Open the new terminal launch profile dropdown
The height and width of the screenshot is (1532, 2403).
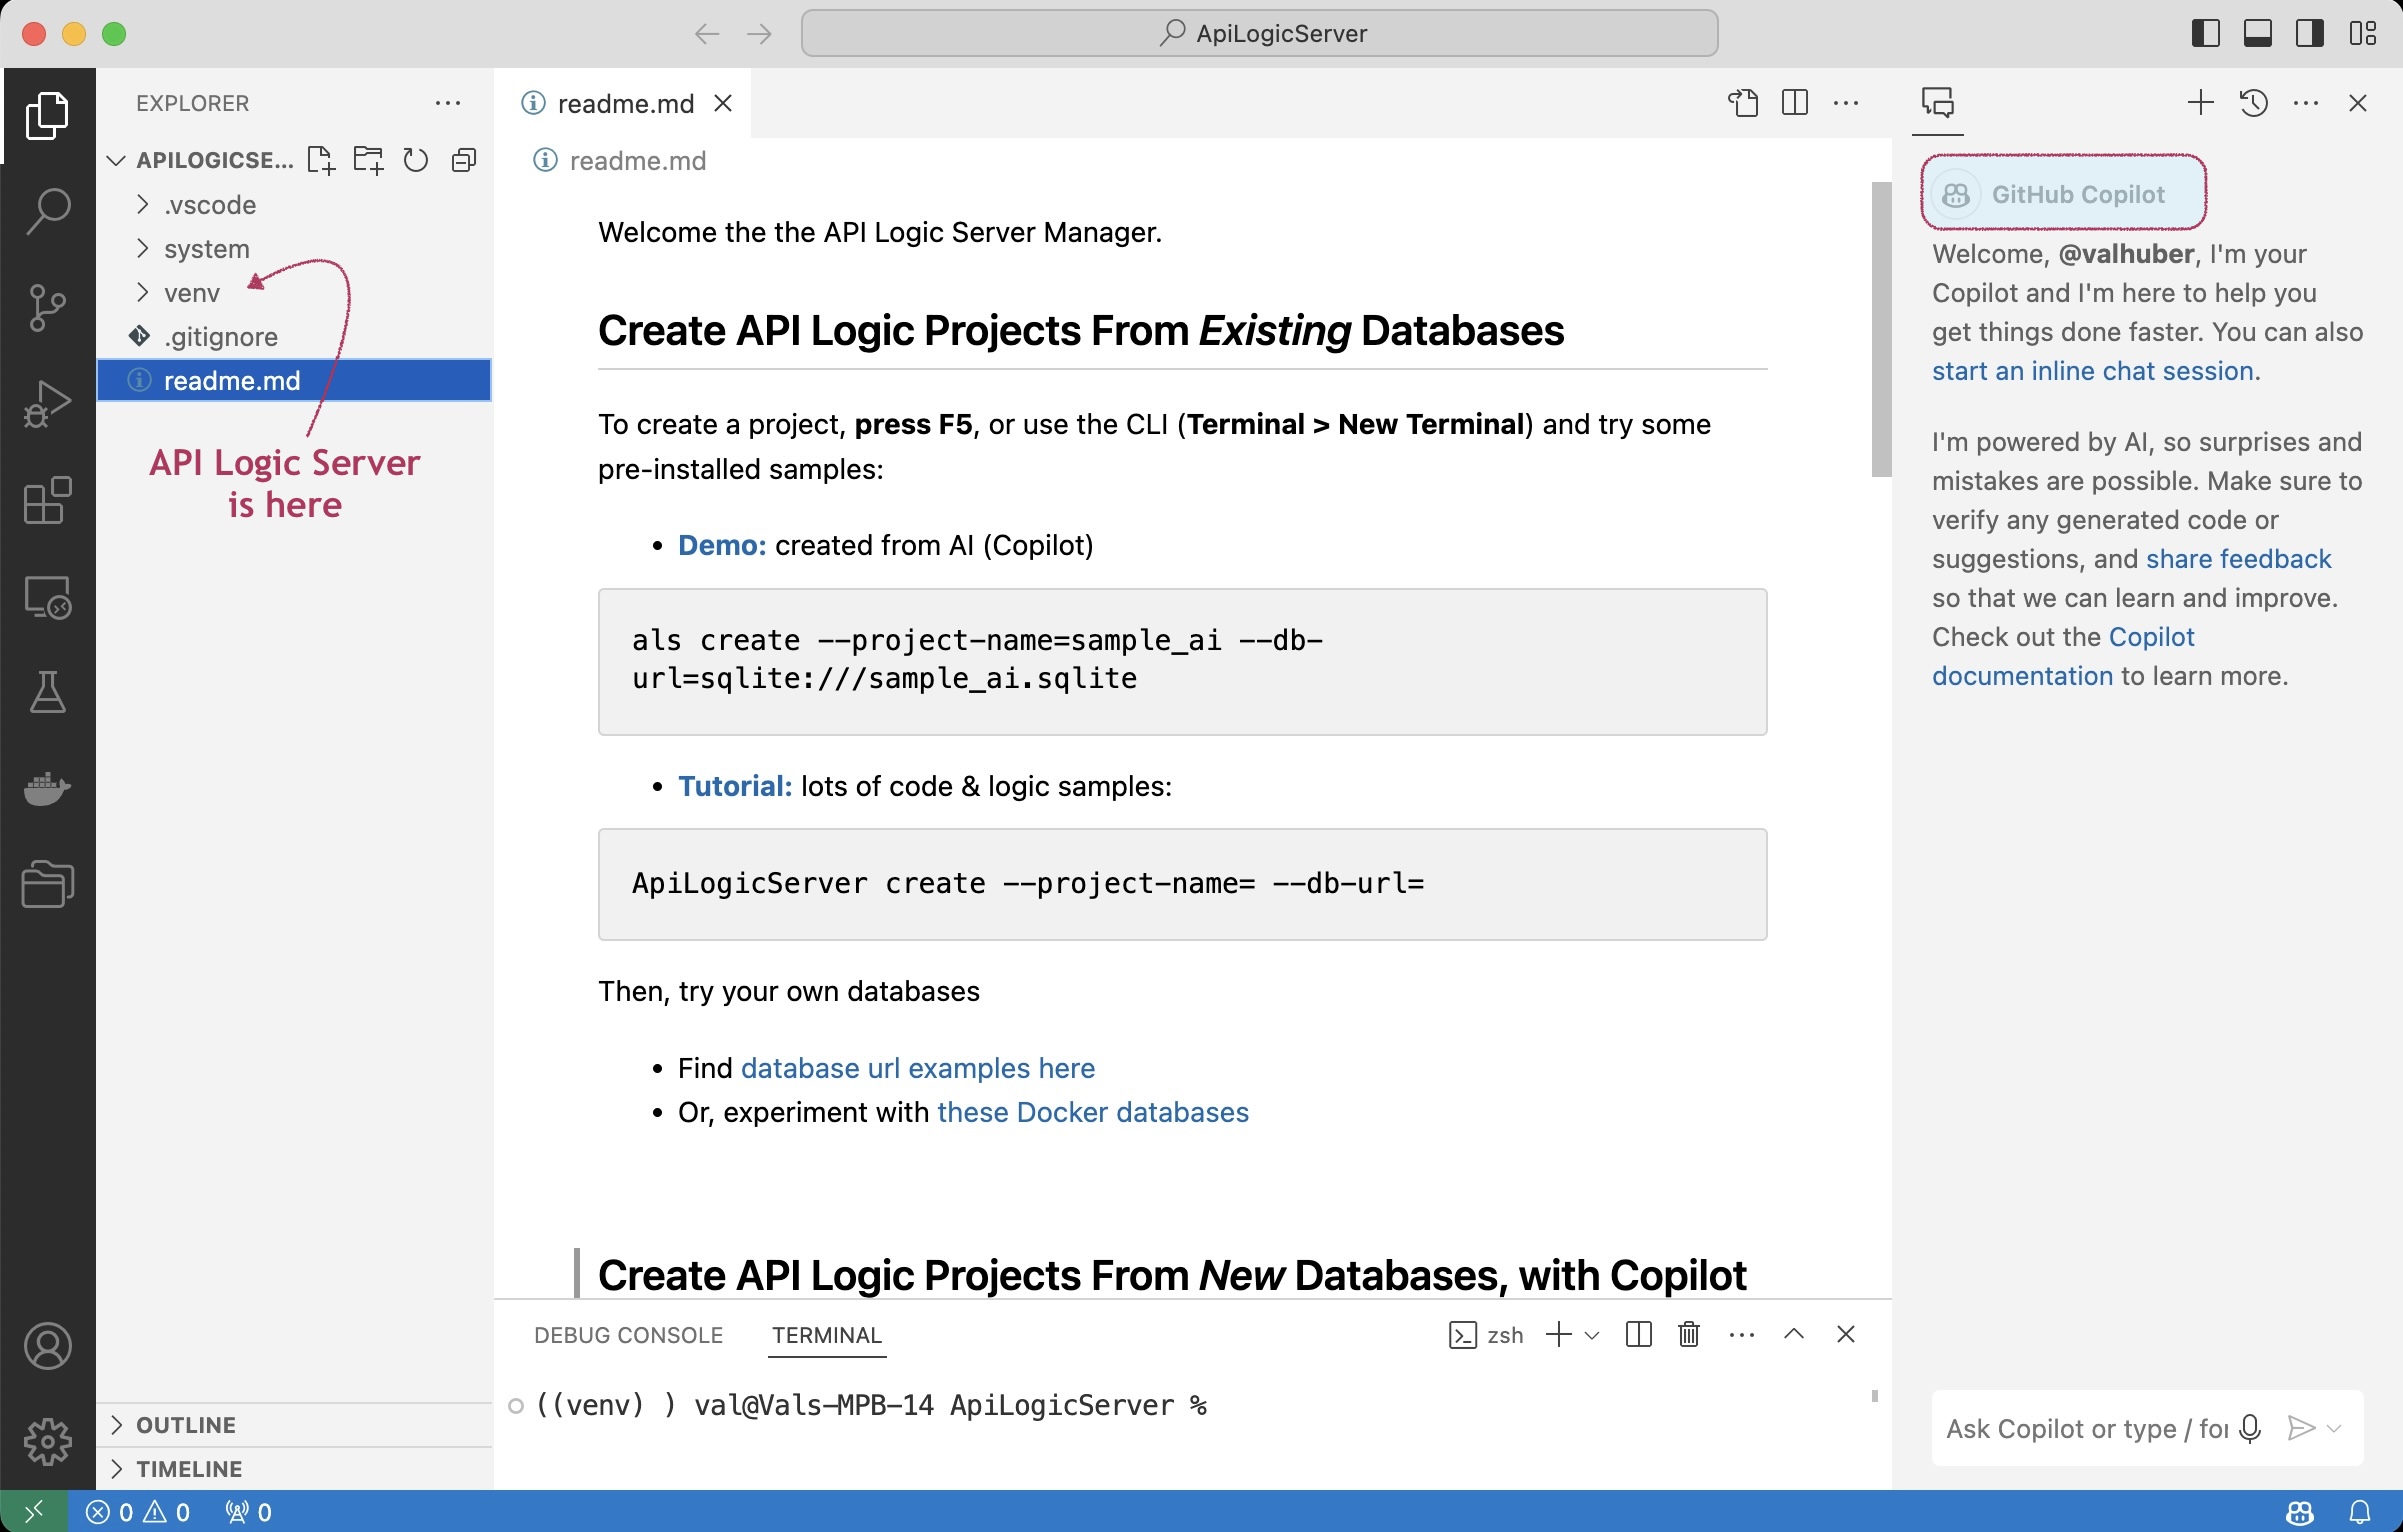point(1593,1335)
